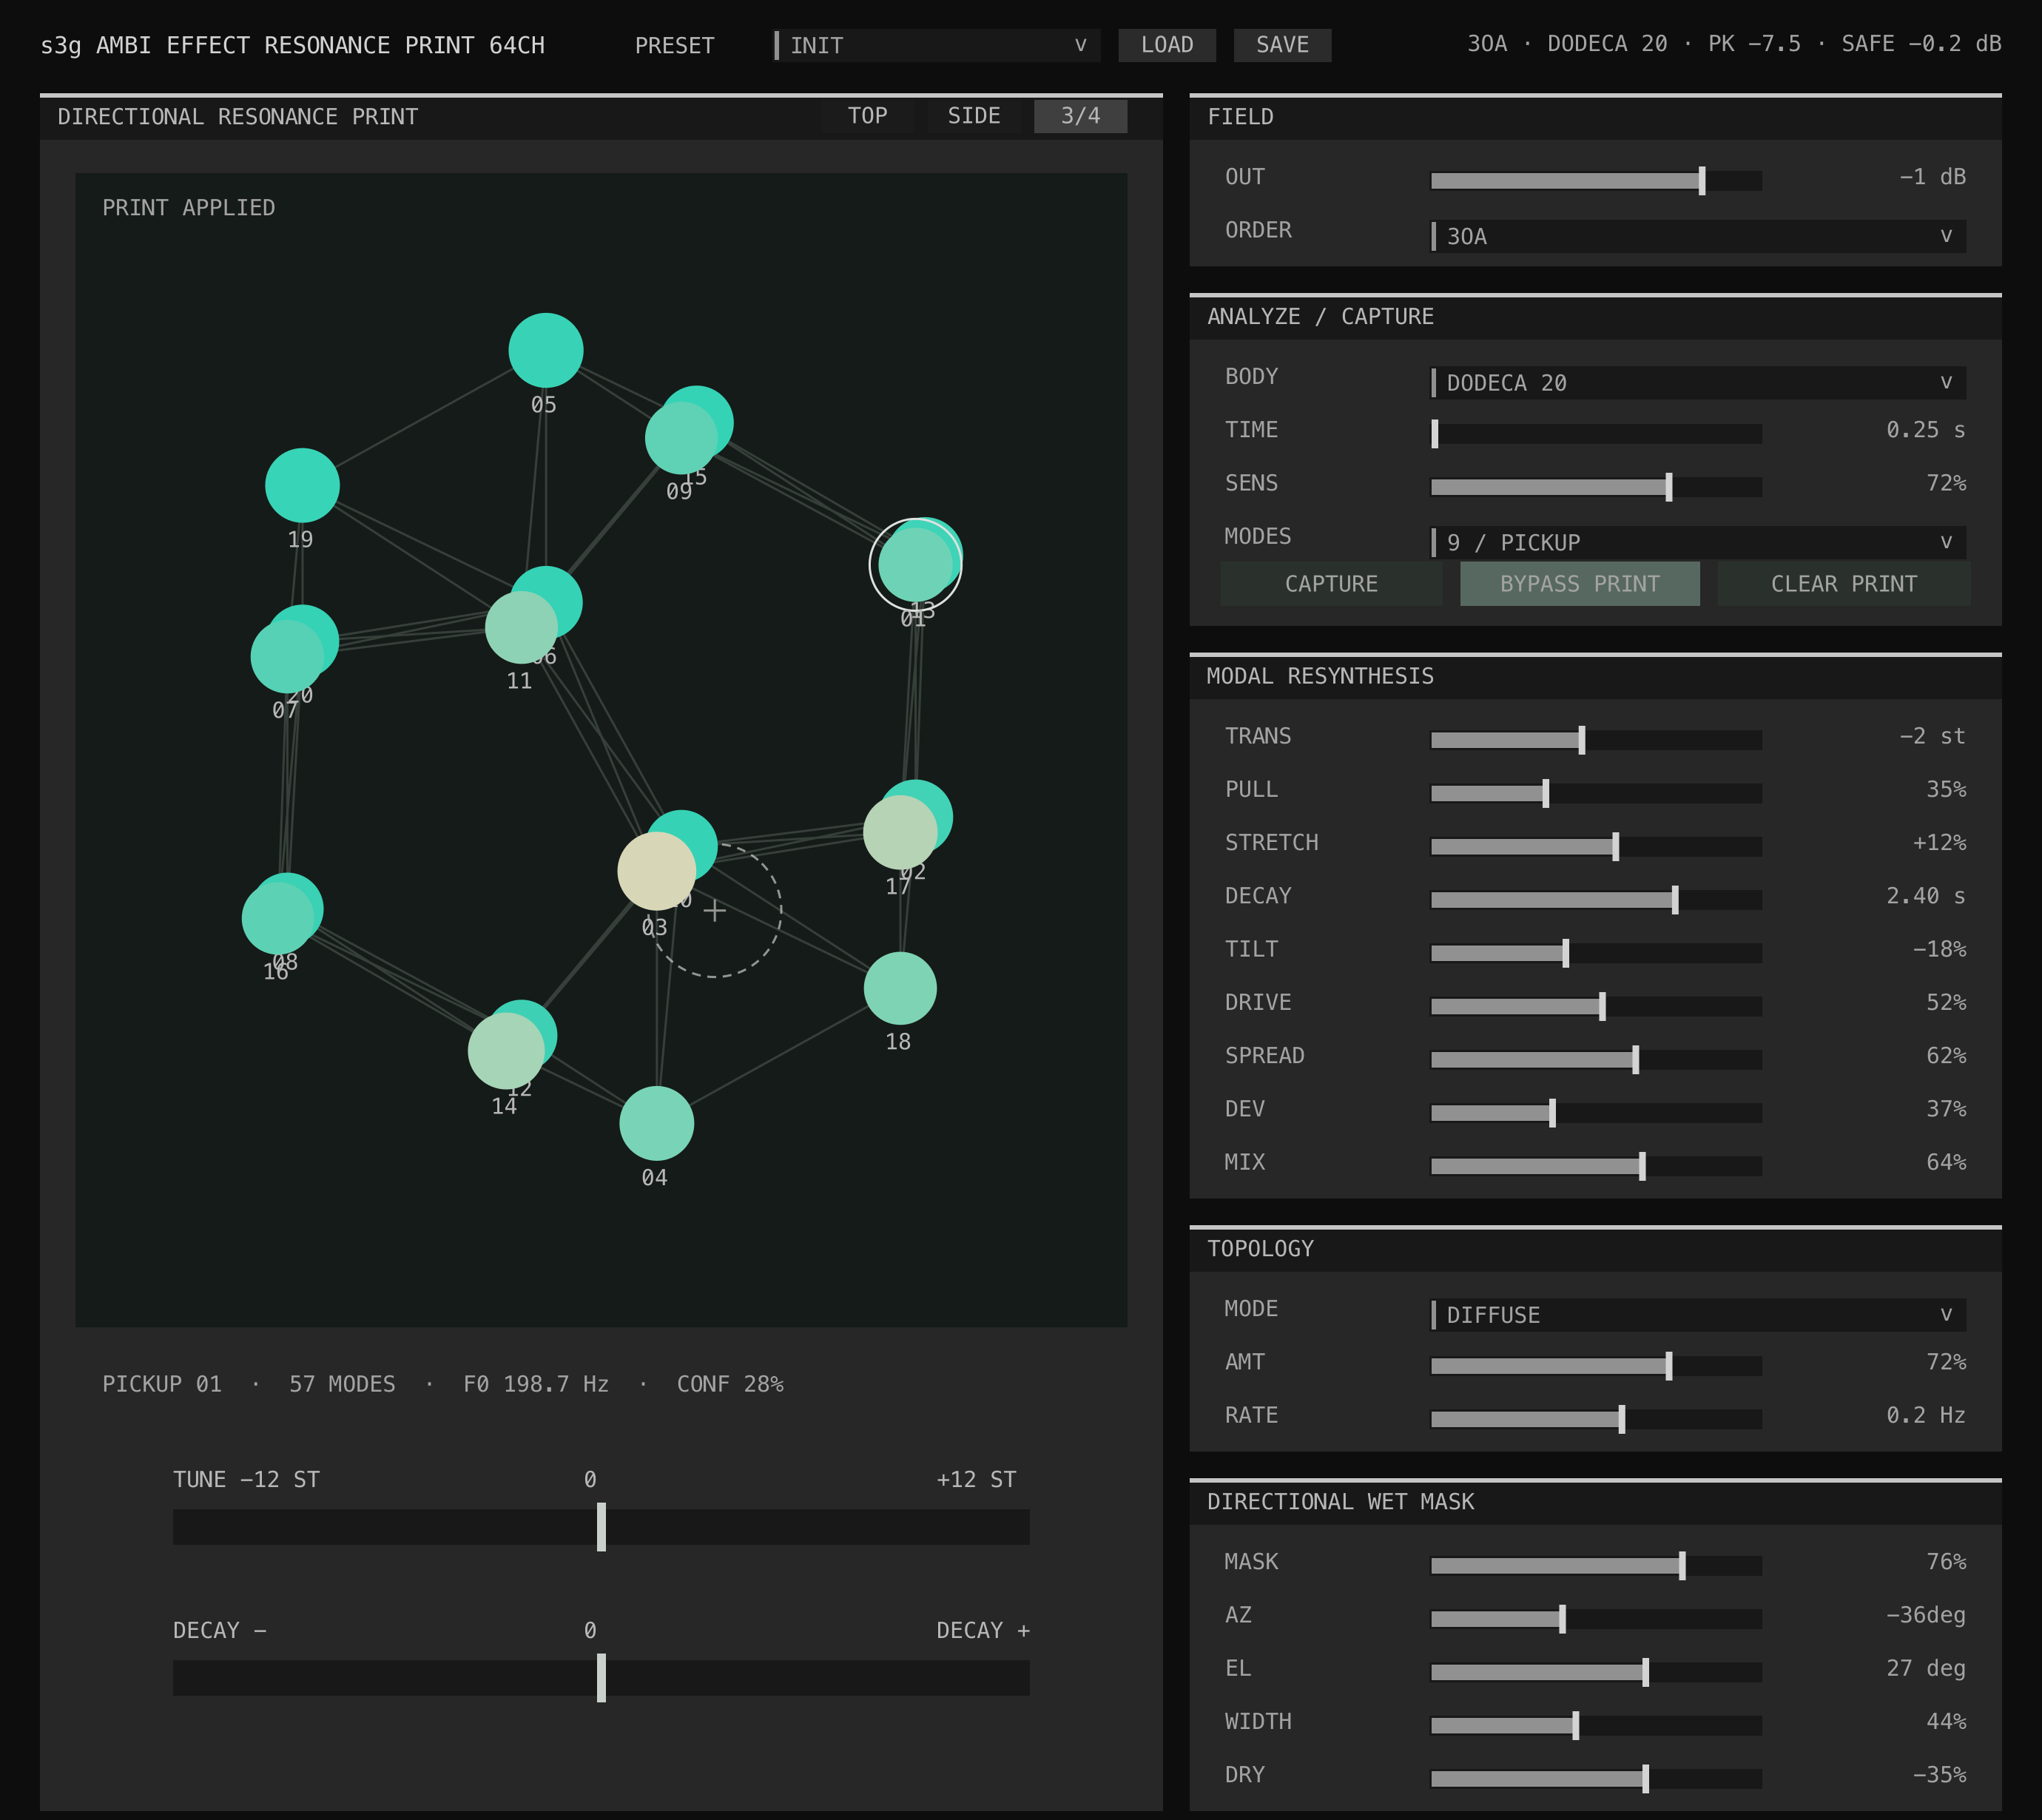The height and width of the screenshot is (1820, 2042).
Task: Open the PRESET dropdown showing INIT
Action: pos(937,45)
